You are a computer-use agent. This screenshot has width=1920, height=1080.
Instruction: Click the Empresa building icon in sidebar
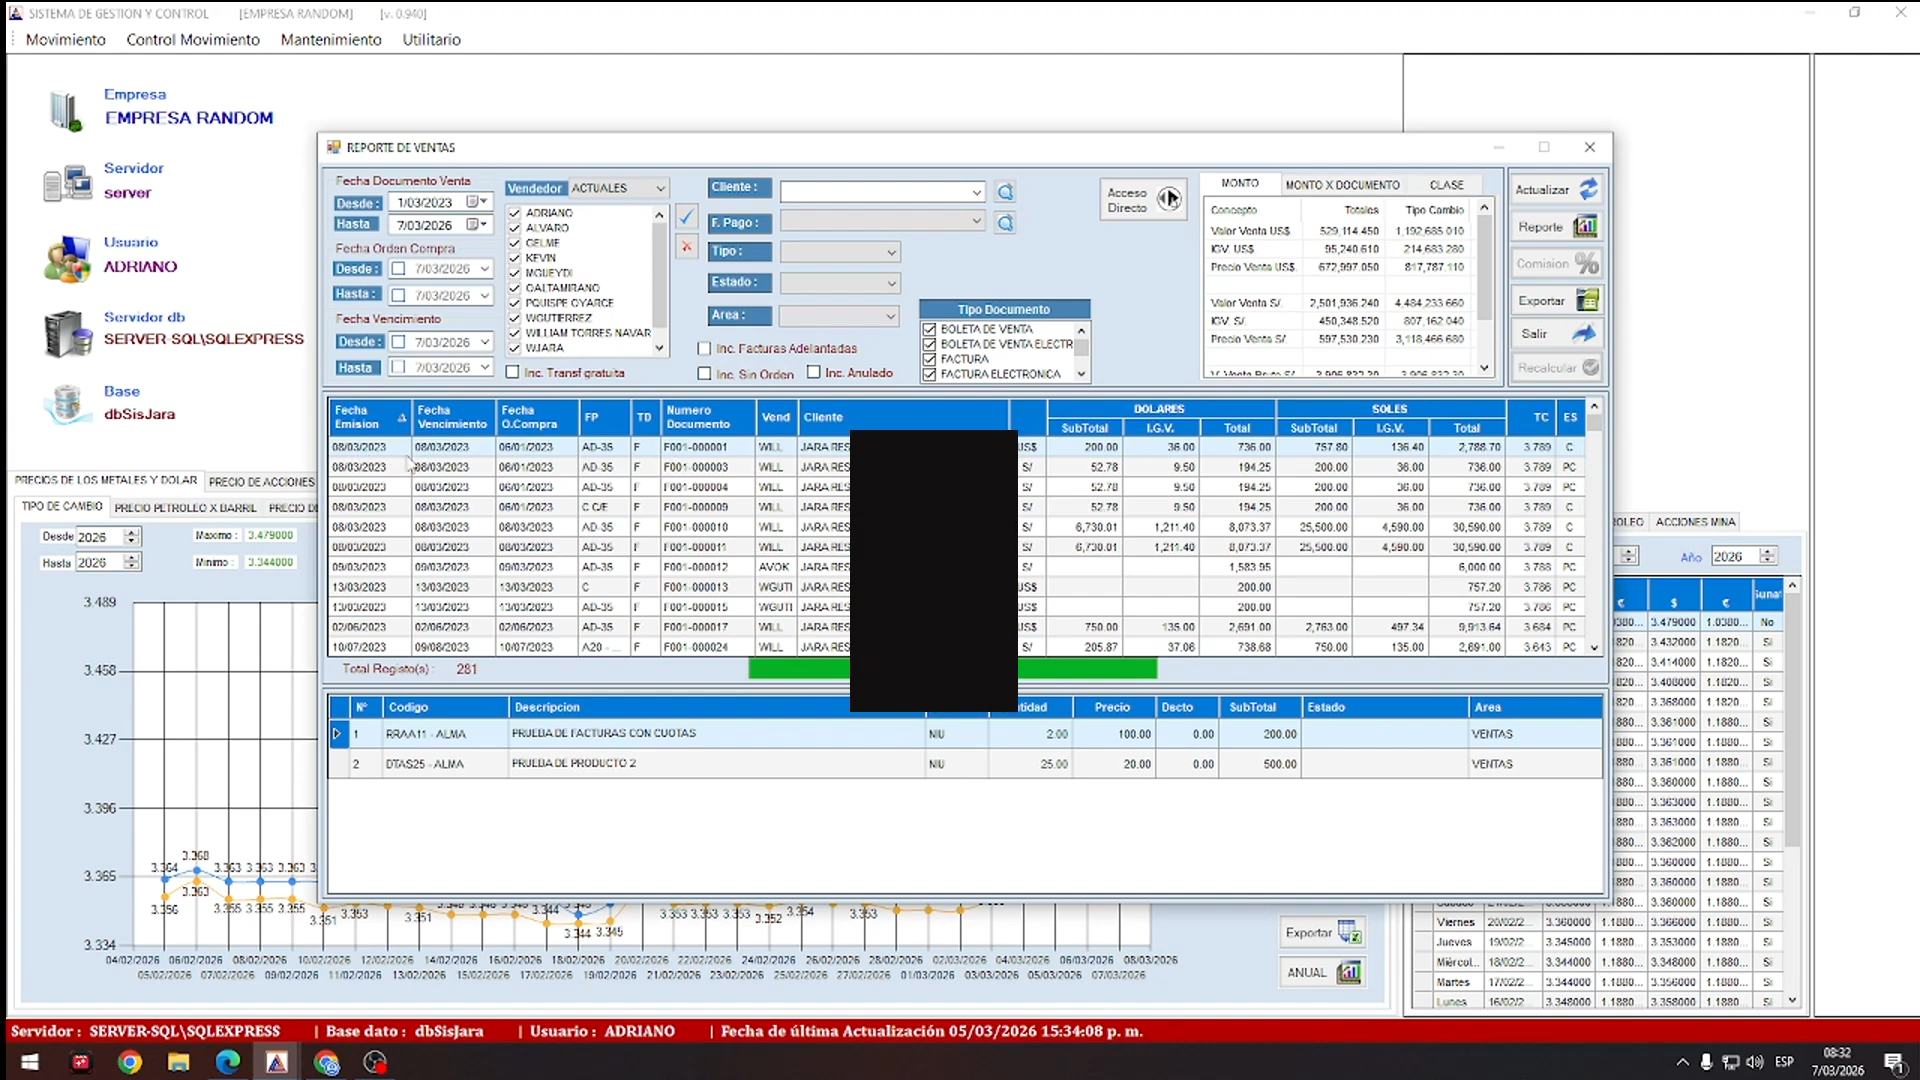66,110
